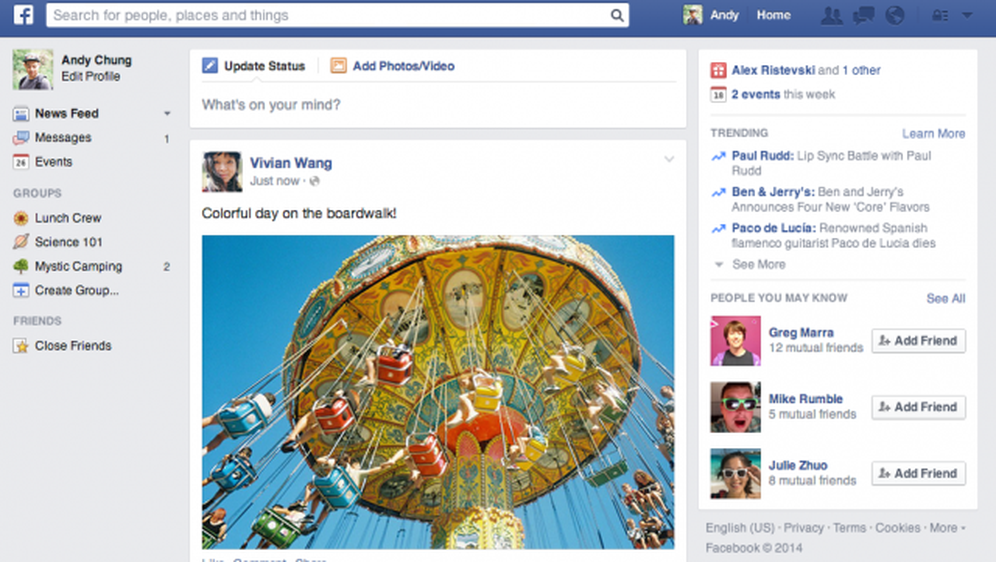The width and height of the screenshot is (996, 562).
Task: Open News Feed sorting dropdown arrow
Action: pos(167,113)
